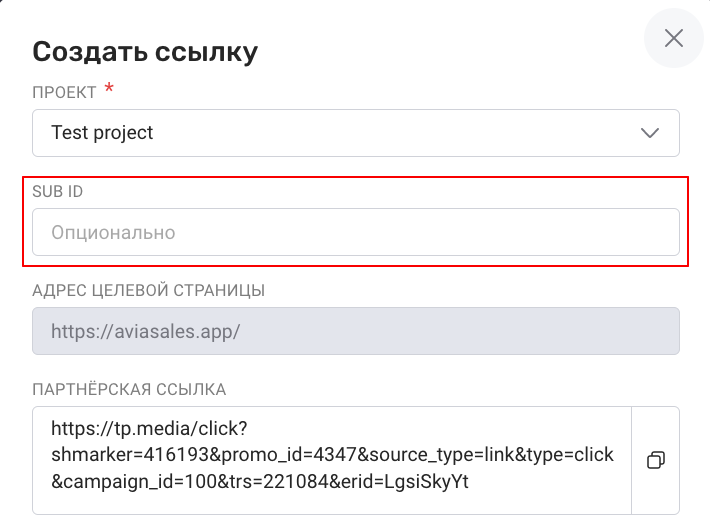Copy the partner link to clipboard
This screenshot has width=710, height=530.
click(656, 460)
